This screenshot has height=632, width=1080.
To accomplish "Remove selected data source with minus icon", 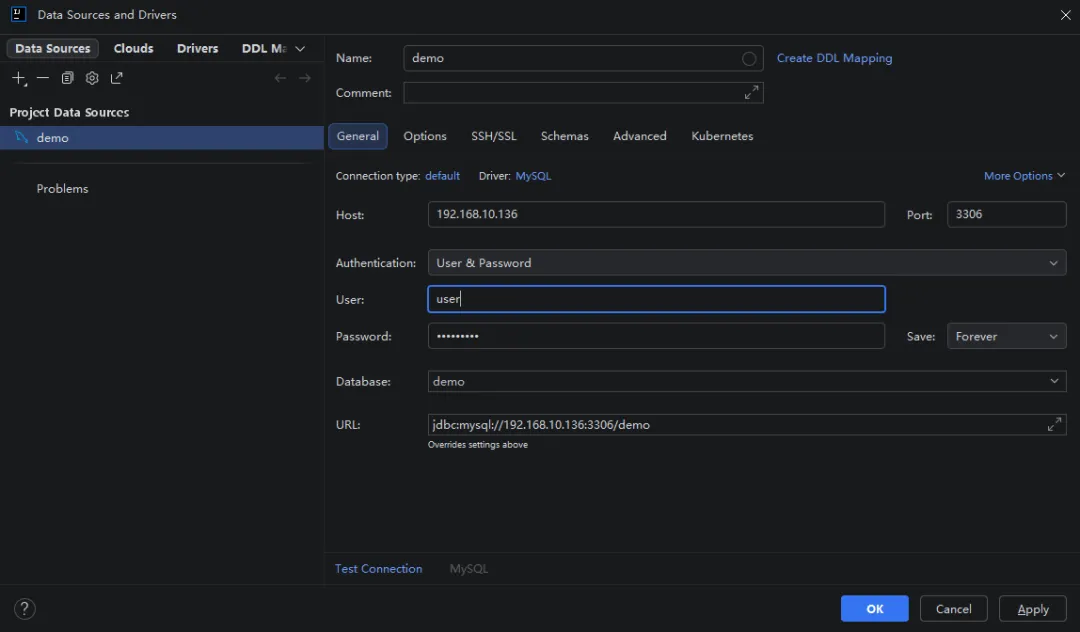I will point(43,78).
